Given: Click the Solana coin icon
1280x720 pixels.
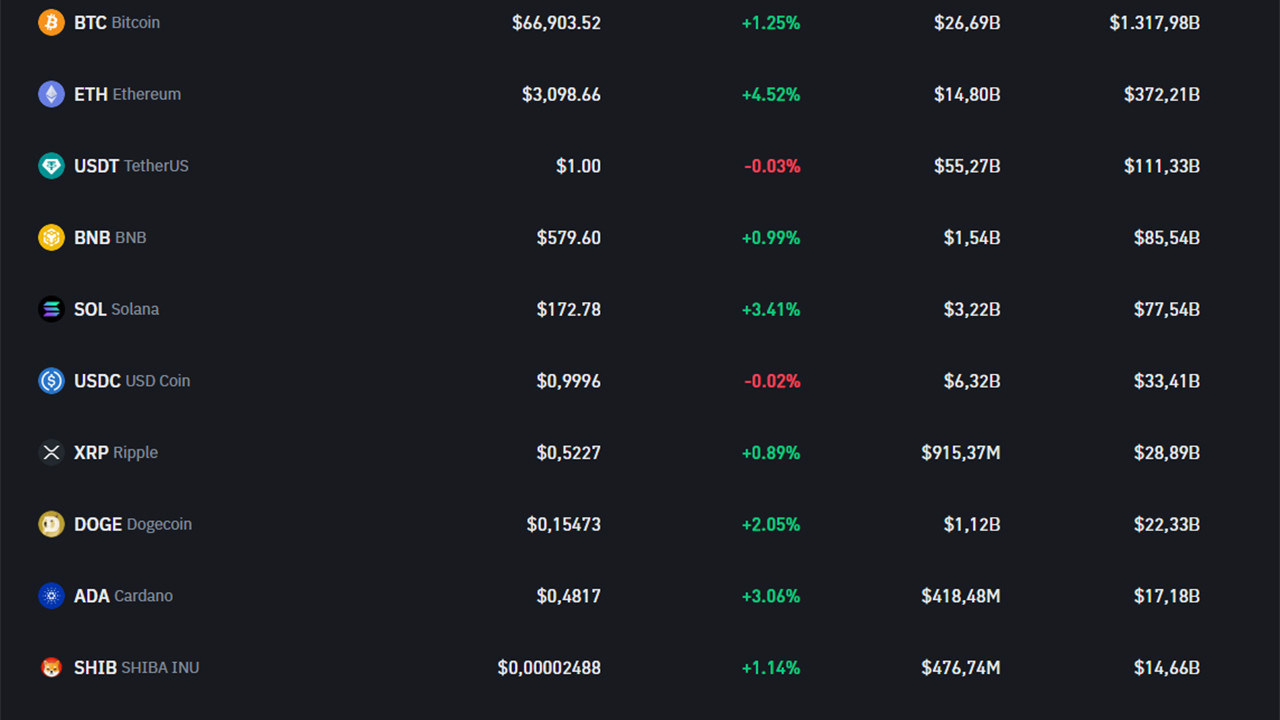Looking at the screenshot, I should tap(51, 309).
